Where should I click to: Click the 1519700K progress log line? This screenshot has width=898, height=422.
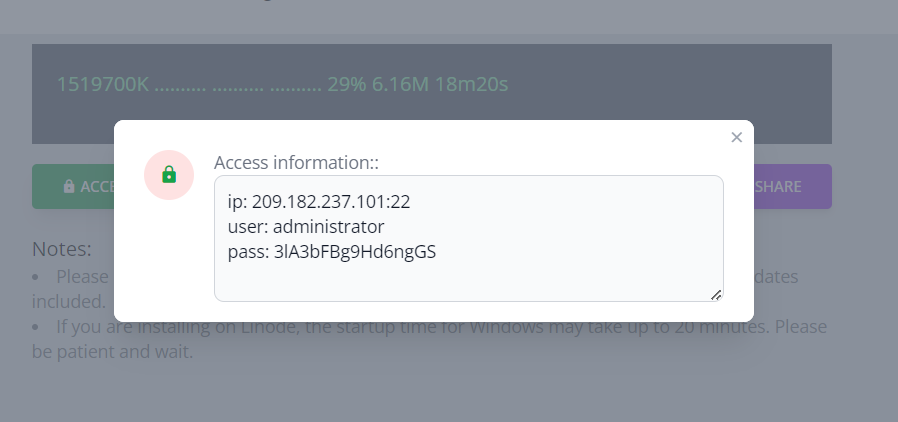[103, 84]
